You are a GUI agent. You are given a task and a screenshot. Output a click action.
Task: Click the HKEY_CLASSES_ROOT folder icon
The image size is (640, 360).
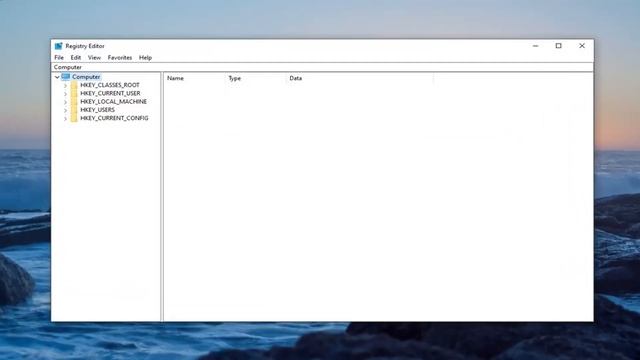(x=74, y=85)
